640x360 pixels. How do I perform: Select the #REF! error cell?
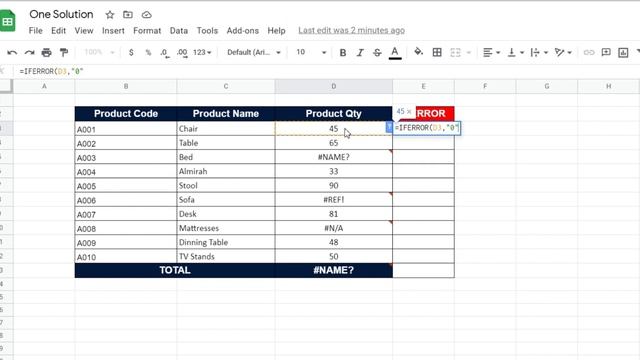click(x=333, y=200)
